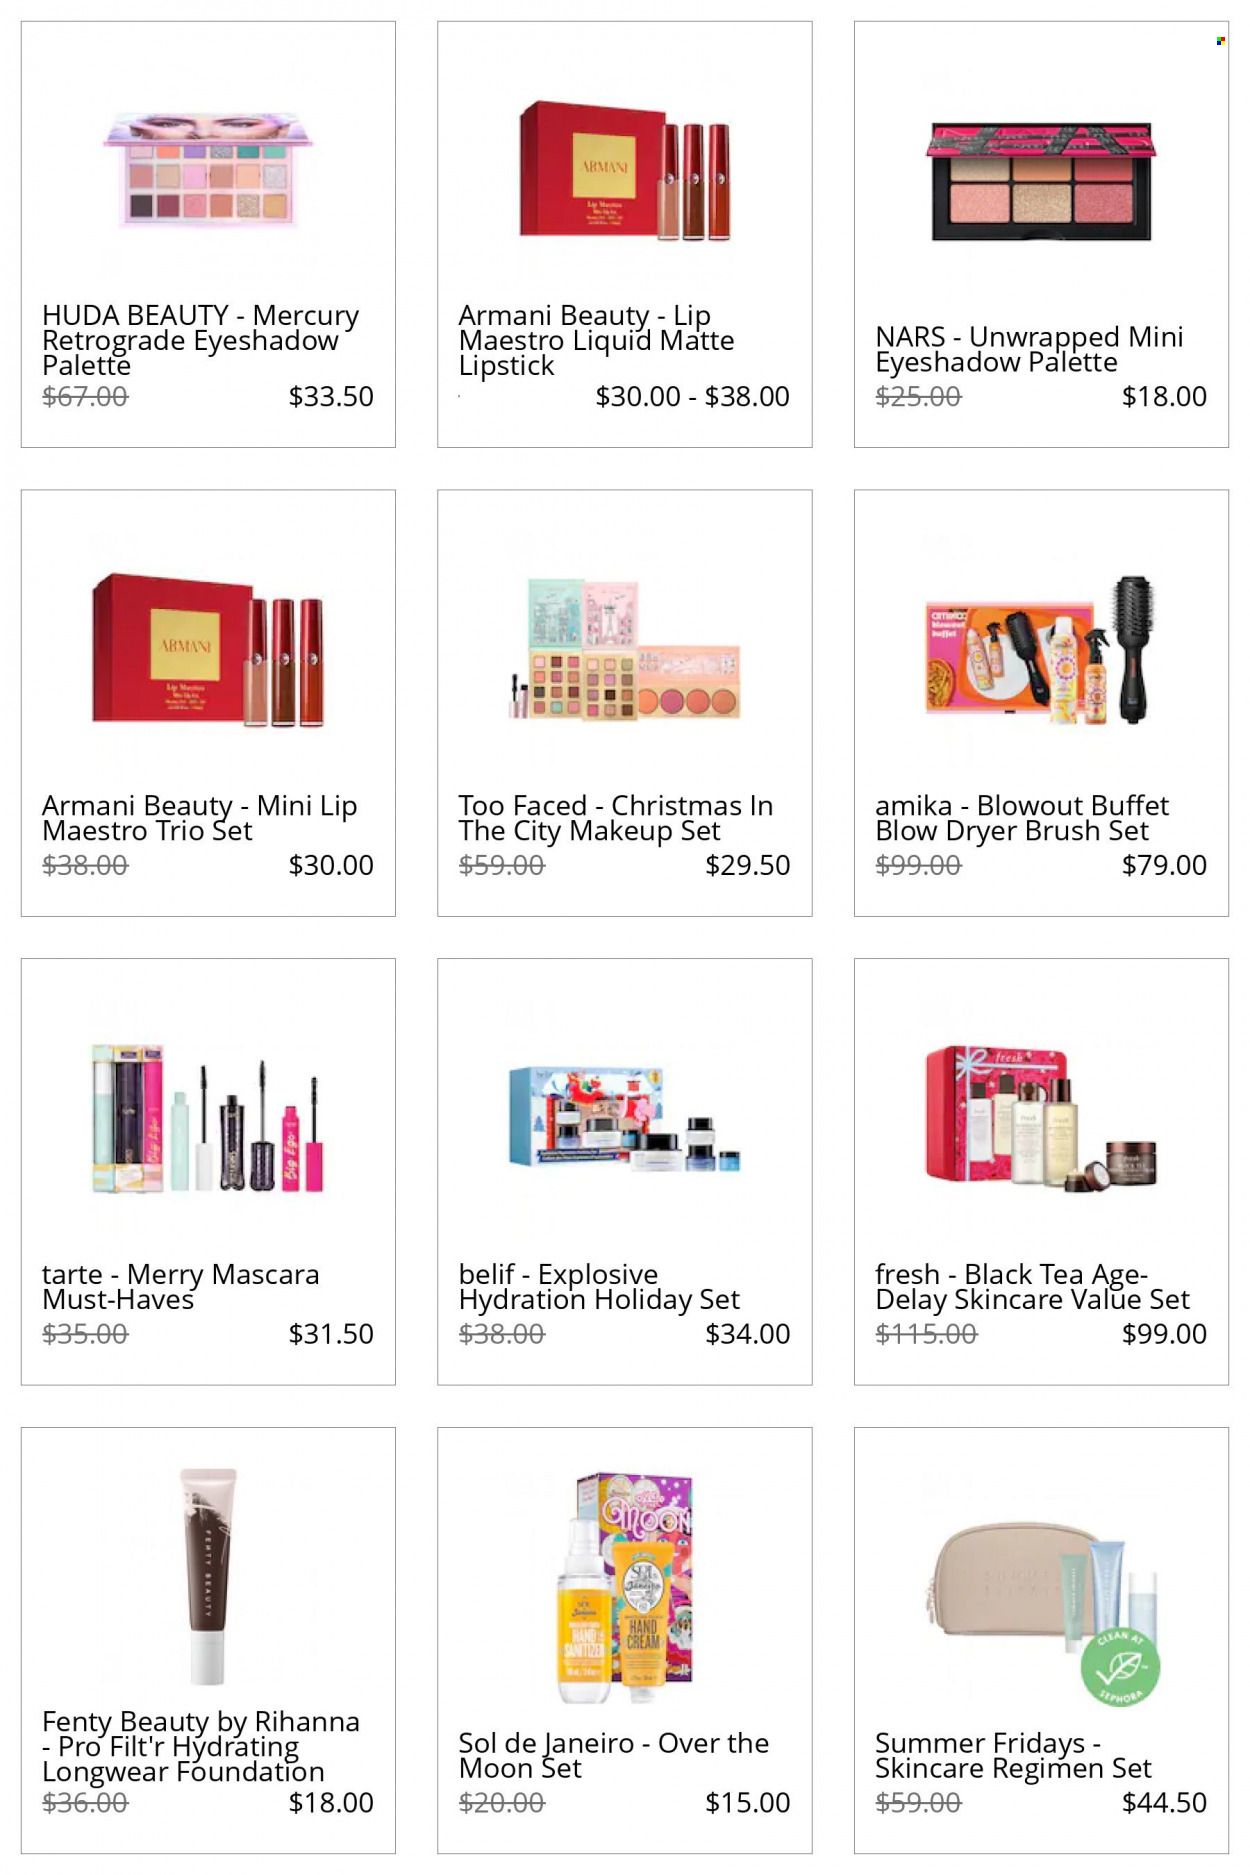Select the fresh Black Tea Age-Delay Skincare title

(1032, 1287)
